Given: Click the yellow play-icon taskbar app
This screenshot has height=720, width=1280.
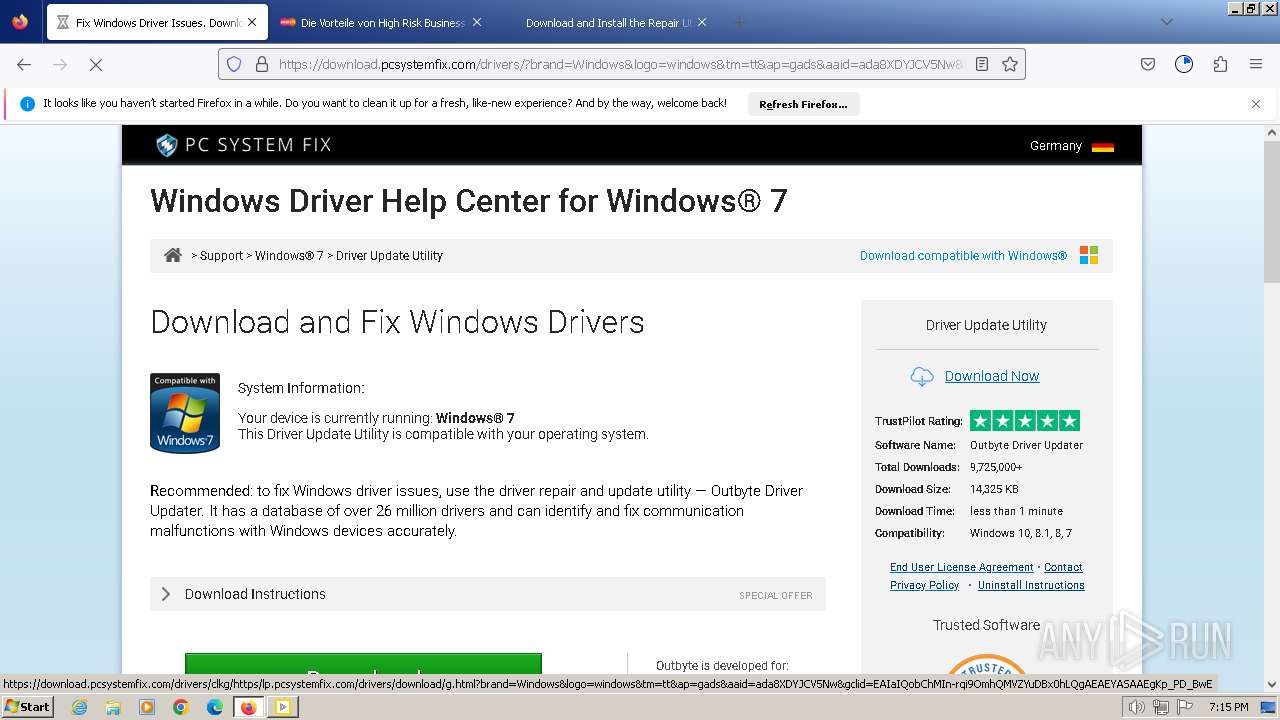Looking at the screenshot, I should pyautogui.click(x=283, y=707).
